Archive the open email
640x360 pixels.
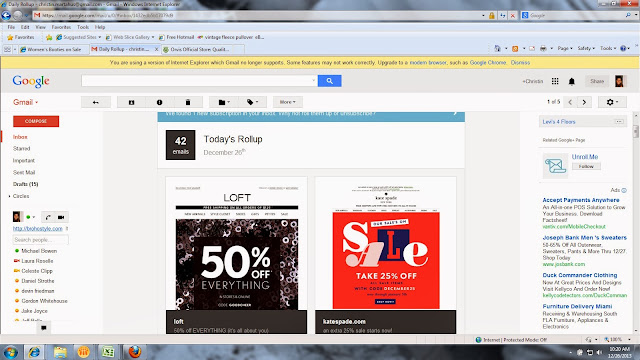(x=131, y=102)
